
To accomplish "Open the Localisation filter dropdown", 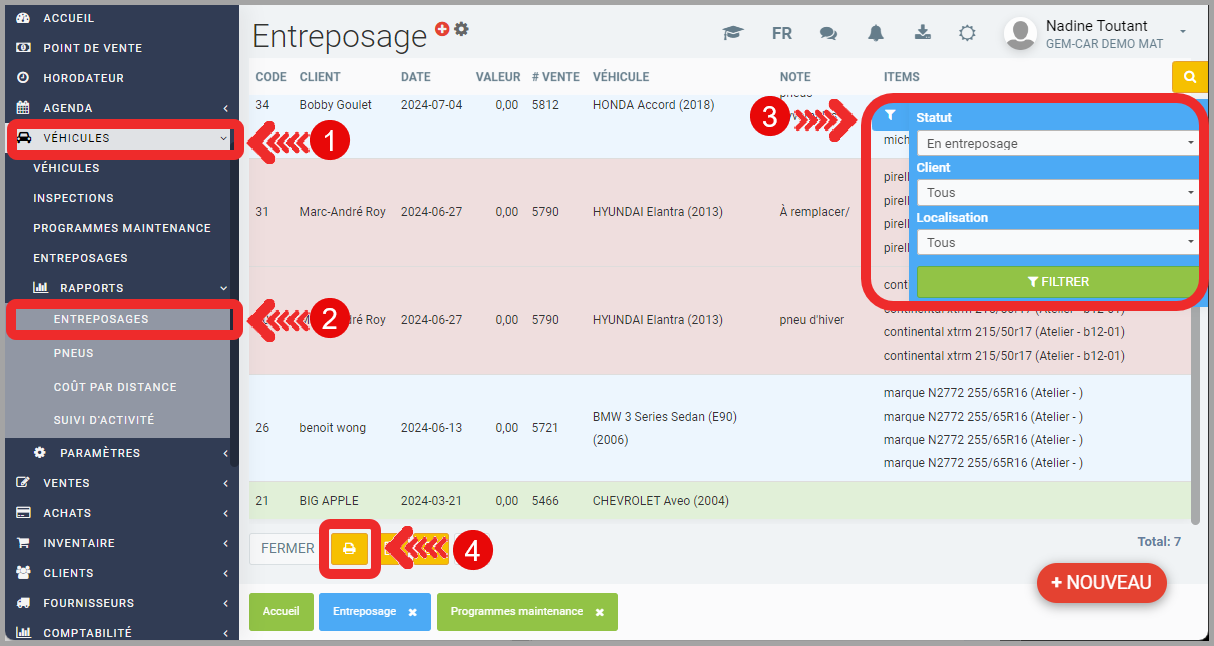I will [1057, 242].
